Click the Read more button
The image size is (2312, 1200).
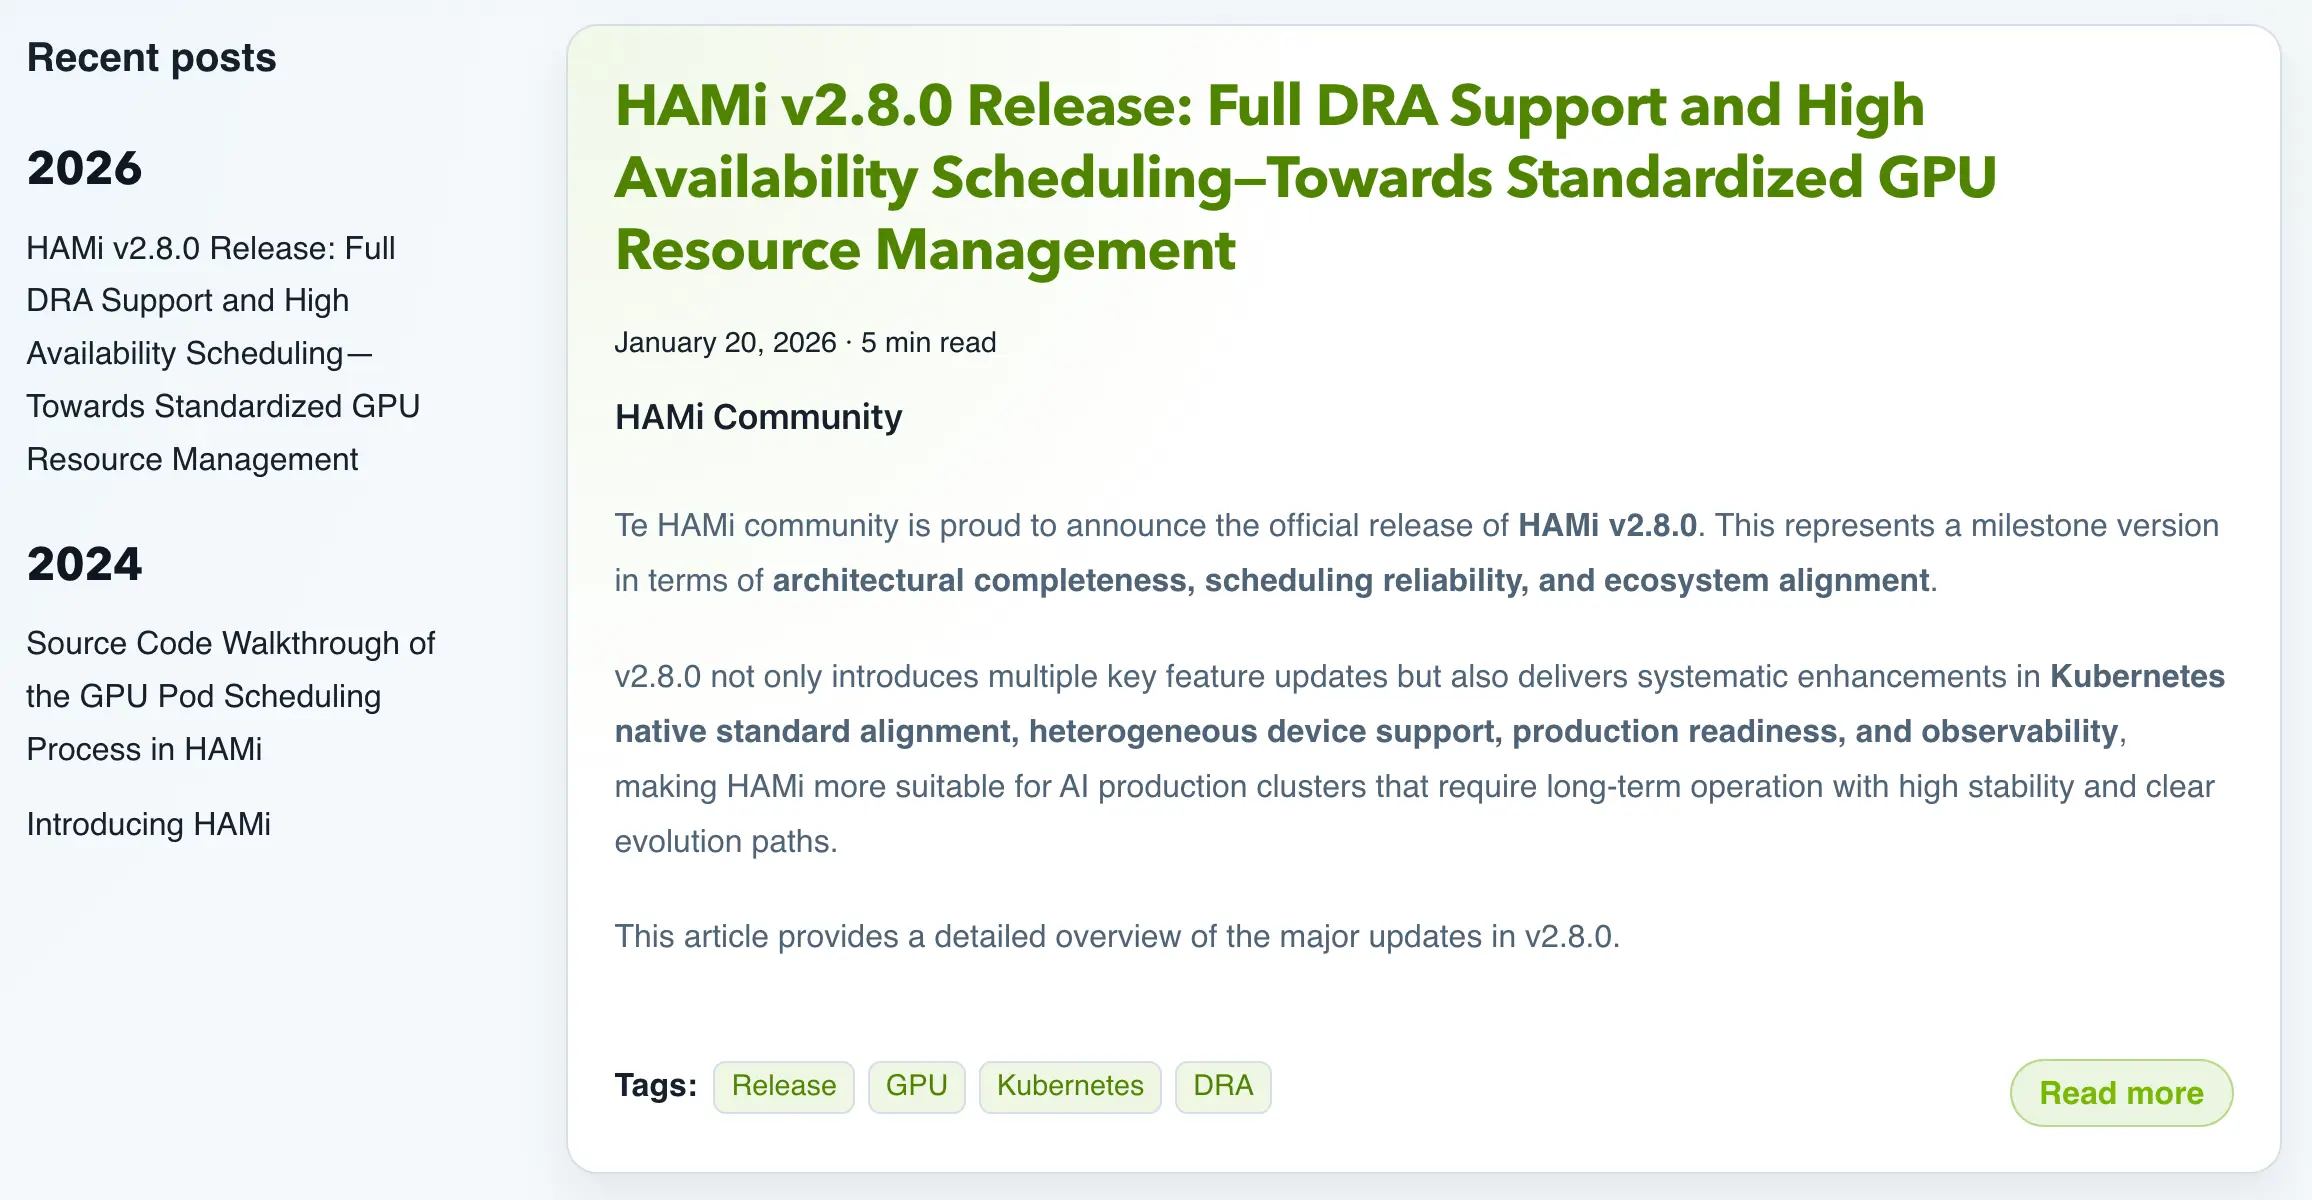2121,1093
